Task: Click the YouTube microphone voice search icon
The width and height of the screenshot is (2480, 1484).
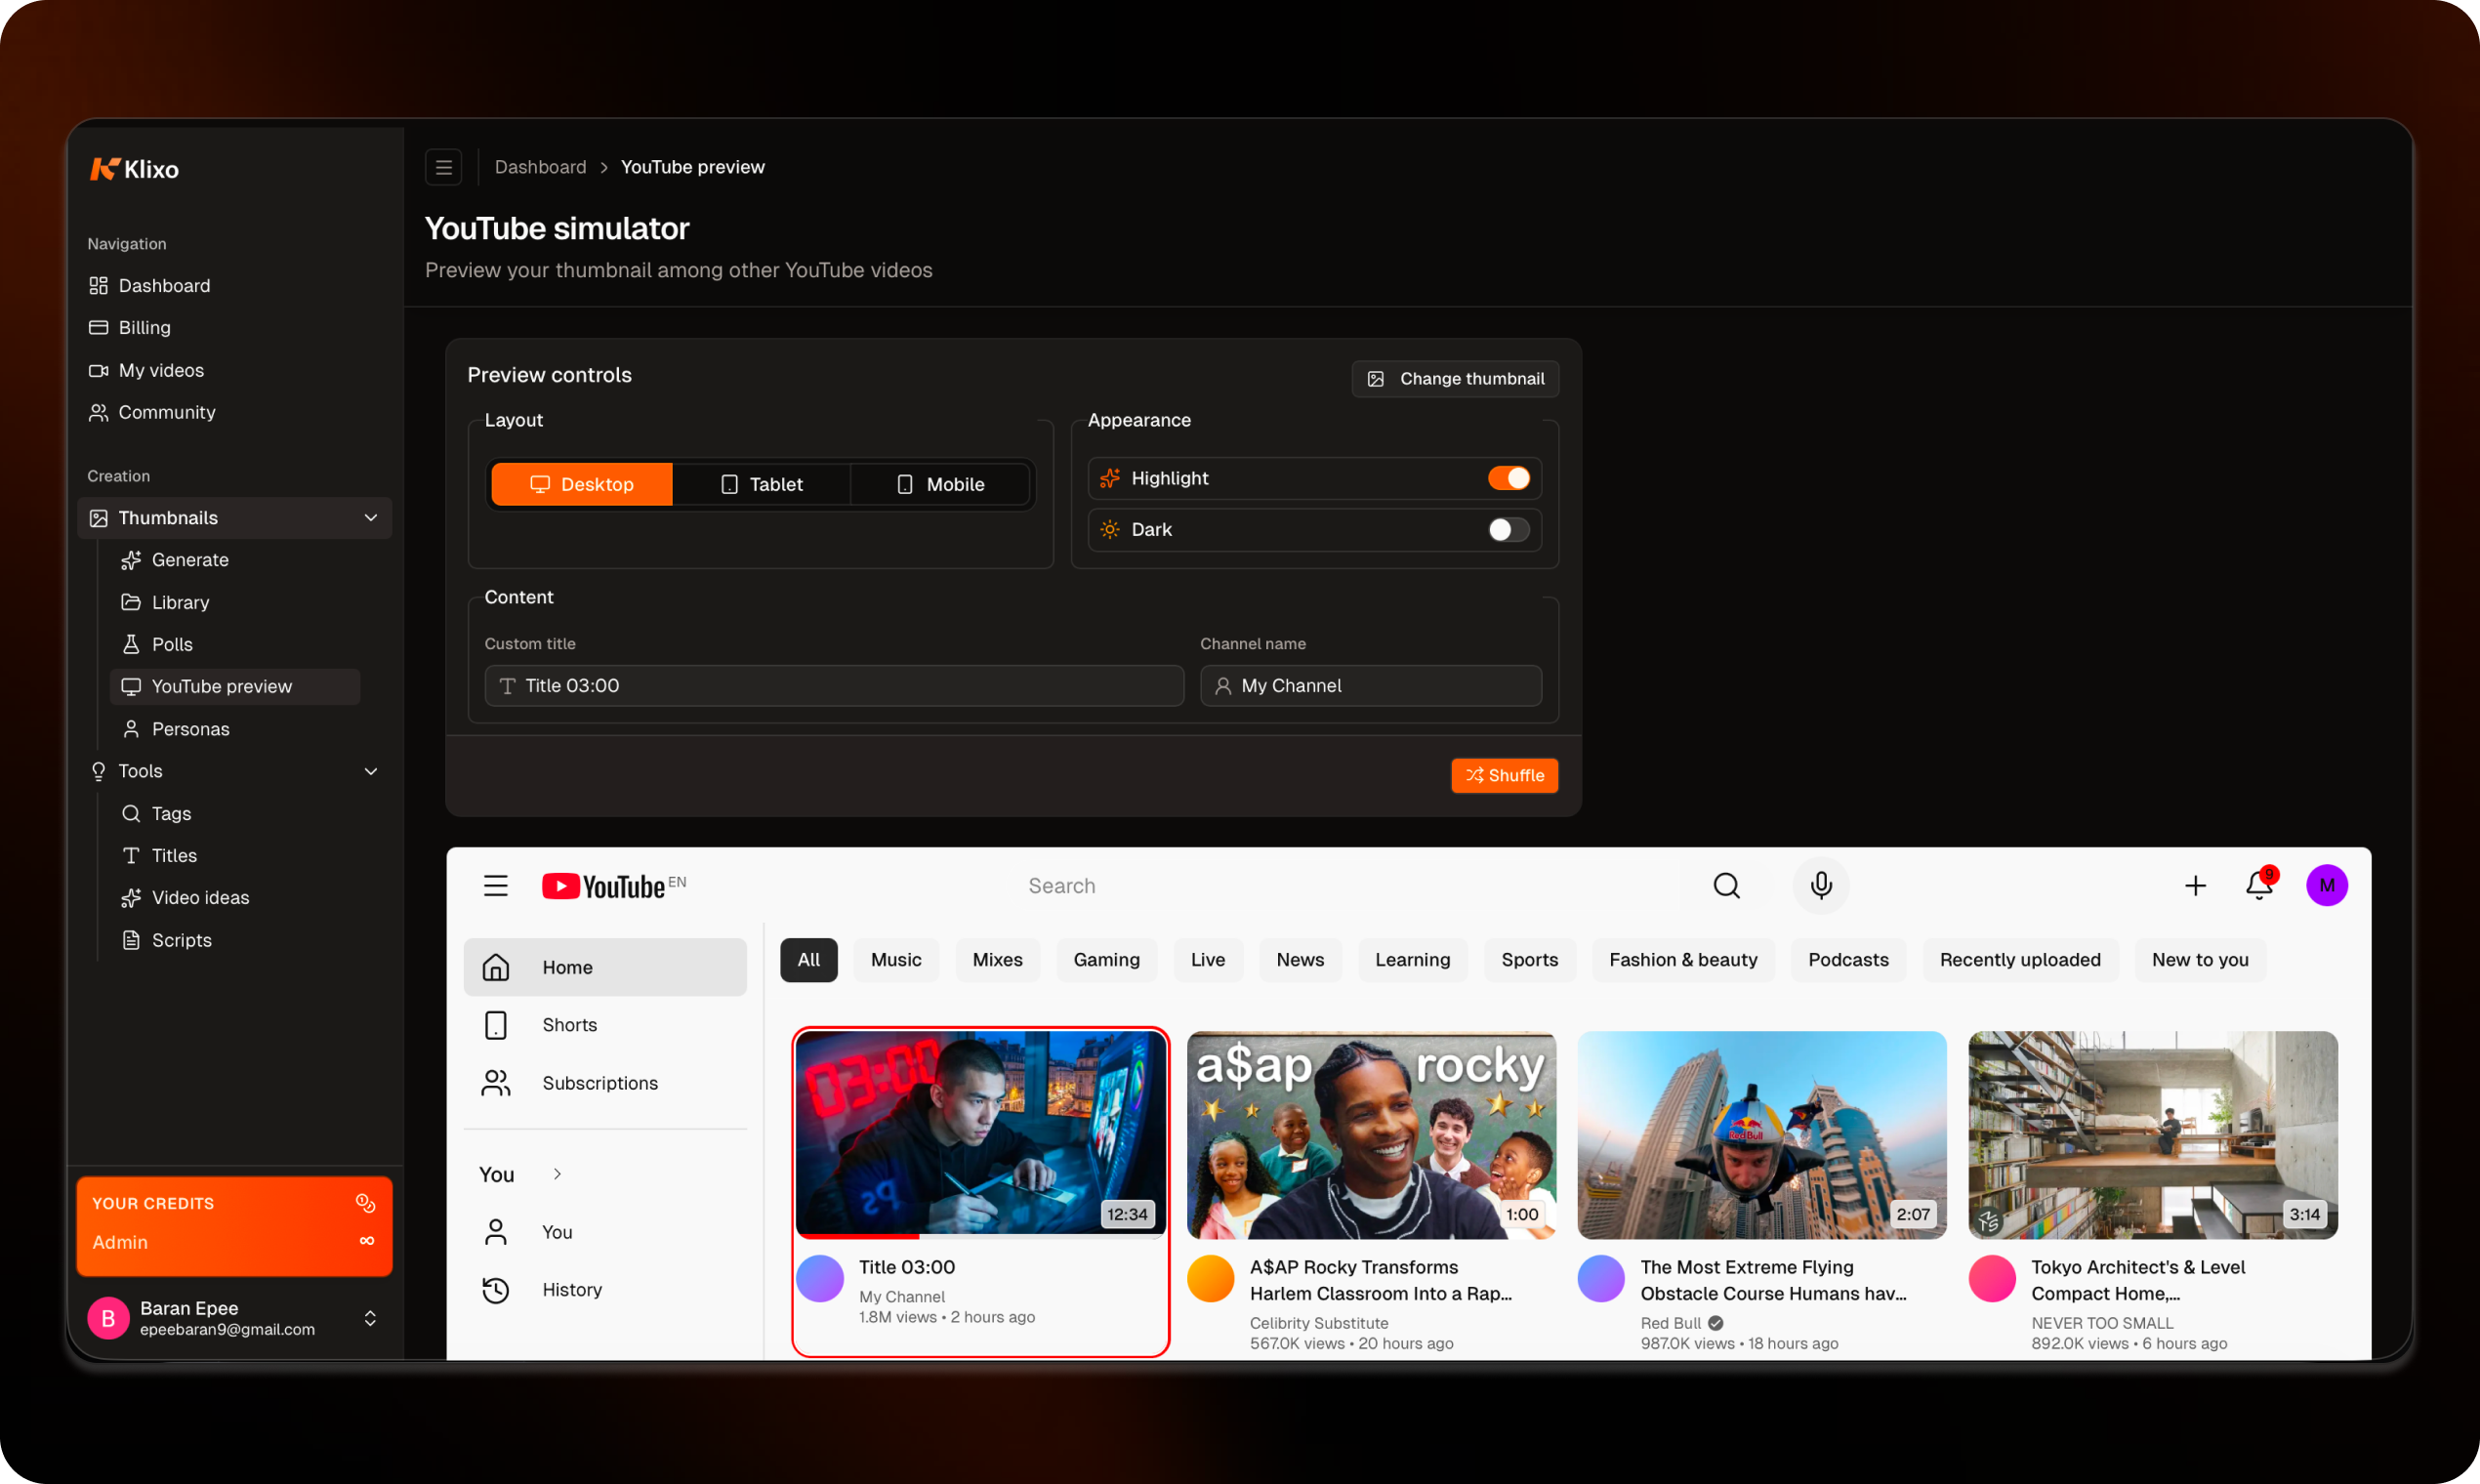Action: tap(1820, 885)
